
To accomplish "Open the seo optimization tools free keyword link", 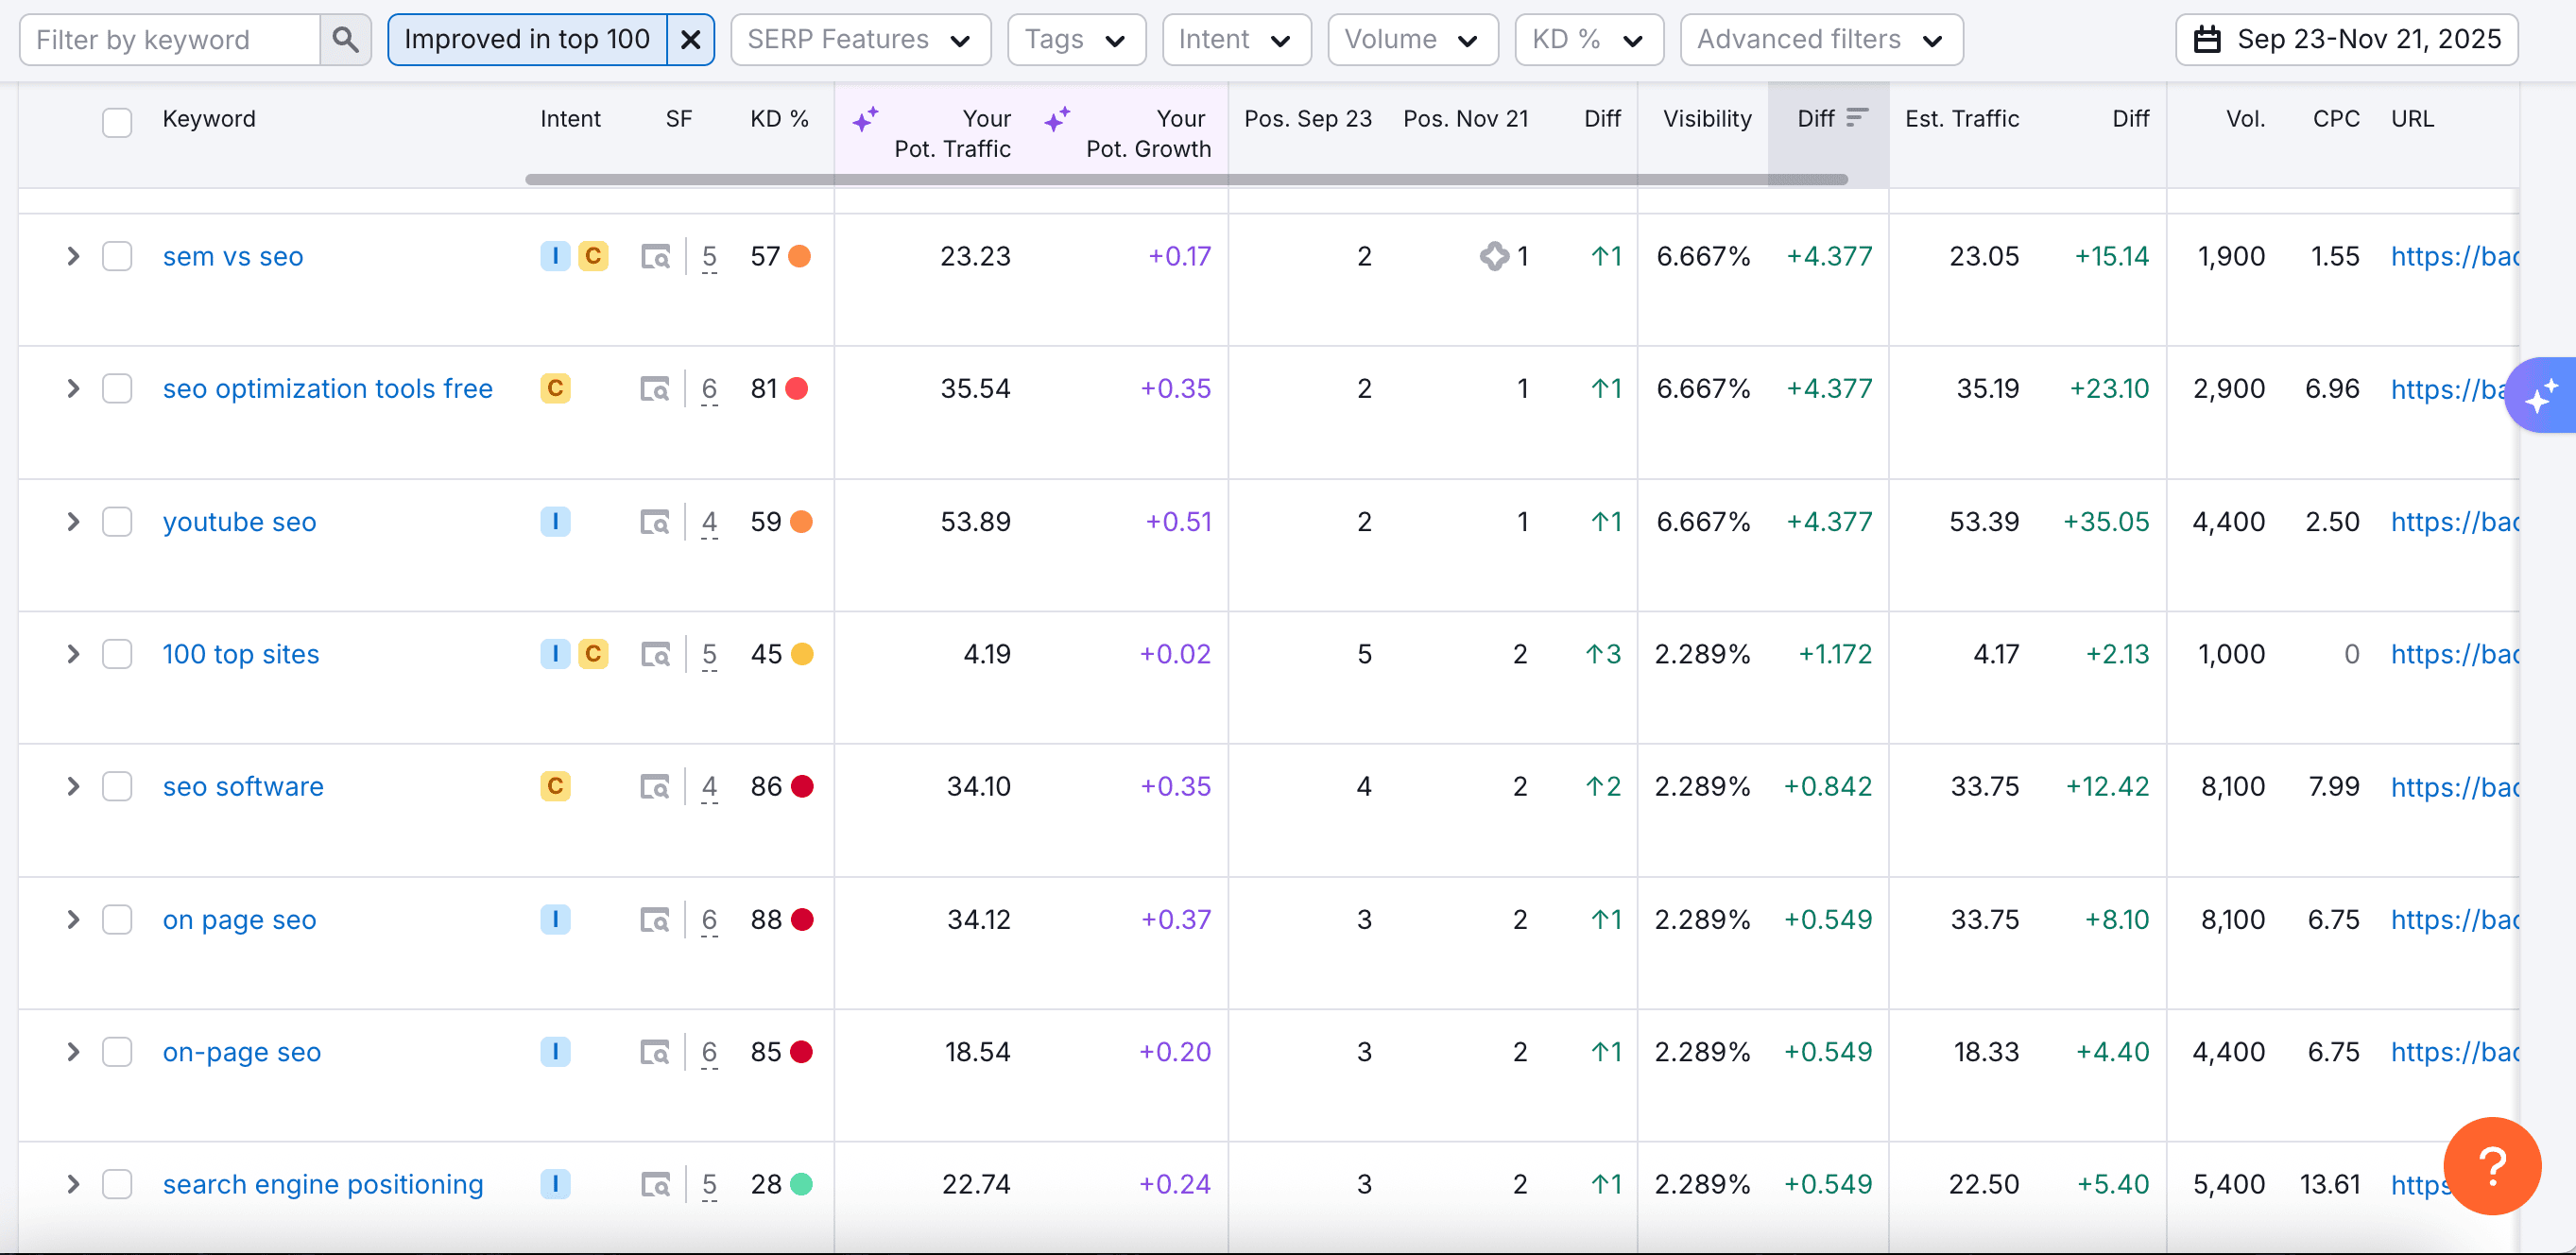I will 327,388.
